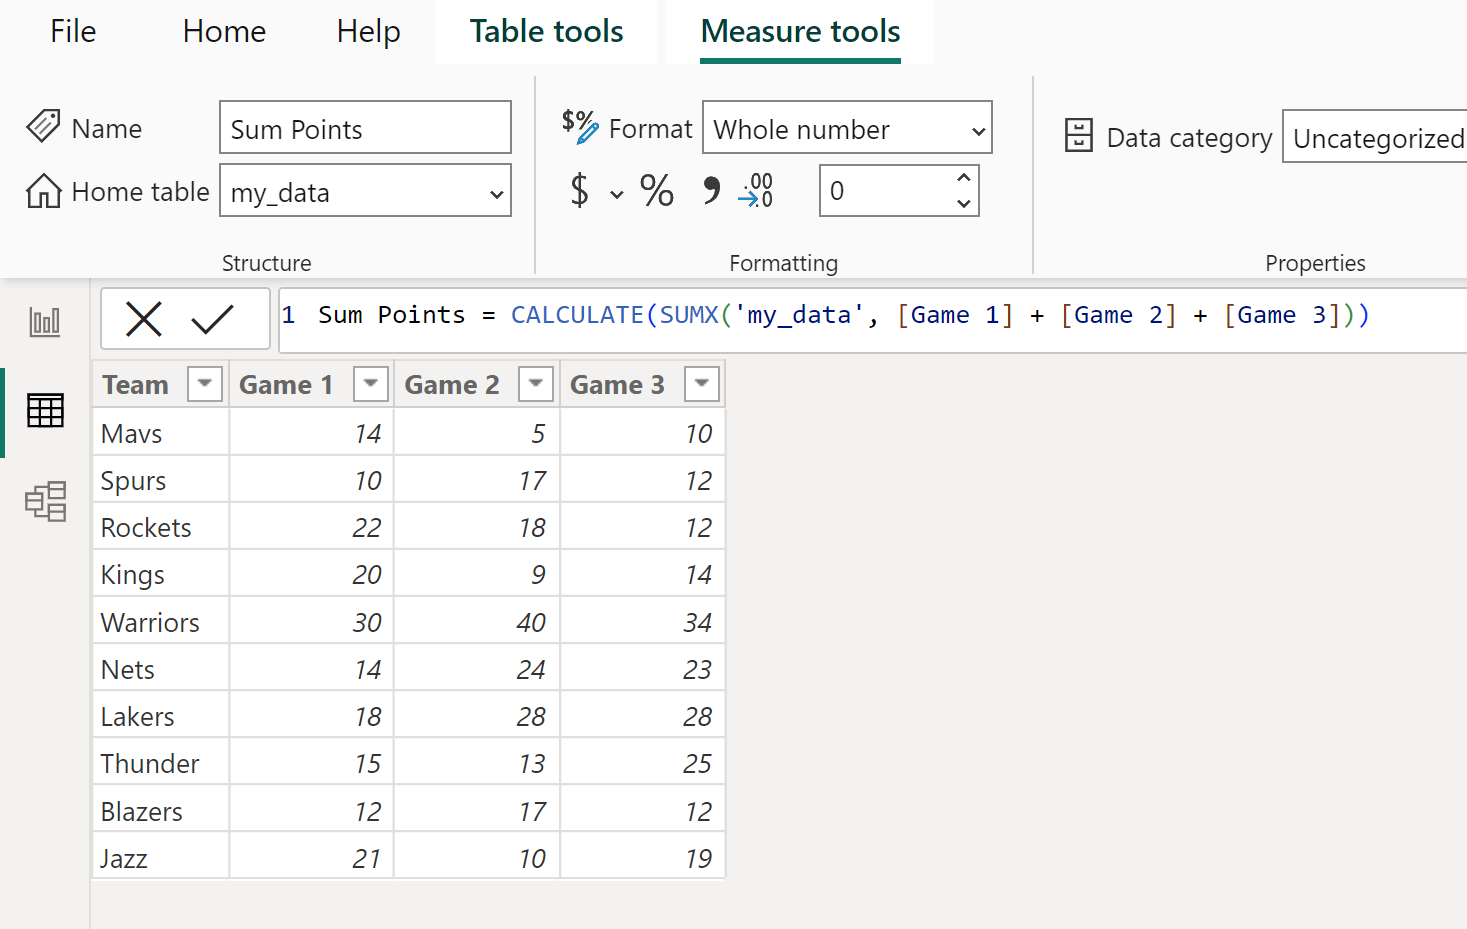Open the Game 3 column filter

701,383
